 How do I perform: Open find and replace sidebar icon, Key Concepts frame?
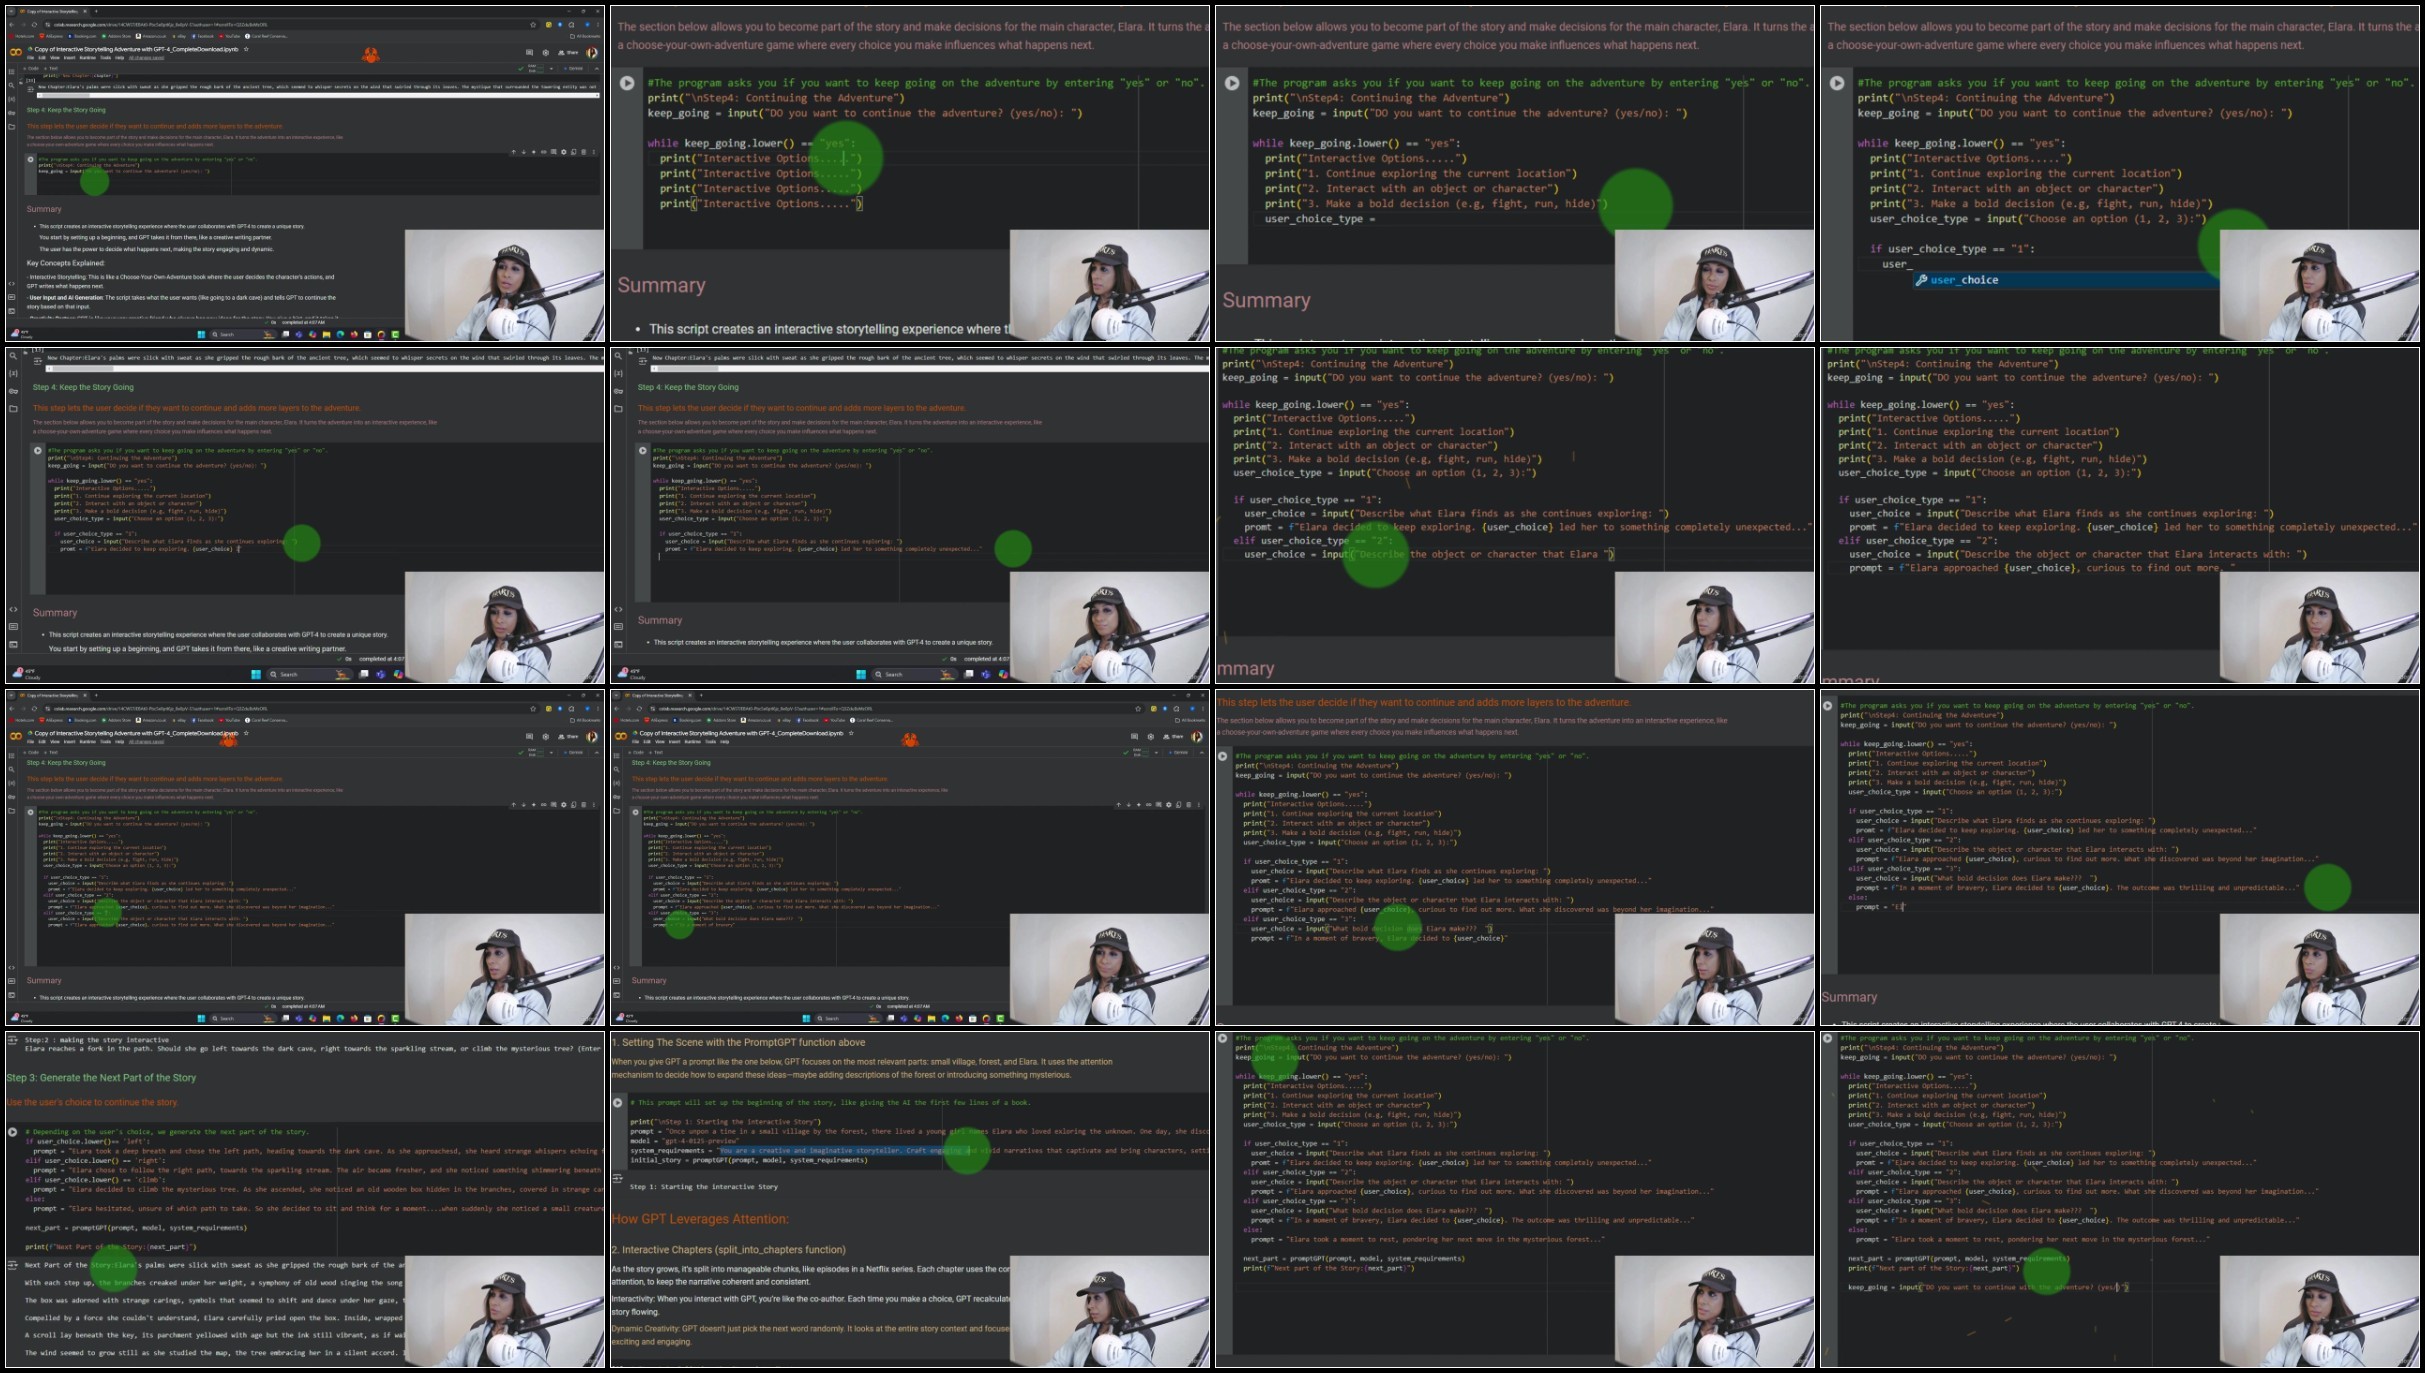(11, 85)
